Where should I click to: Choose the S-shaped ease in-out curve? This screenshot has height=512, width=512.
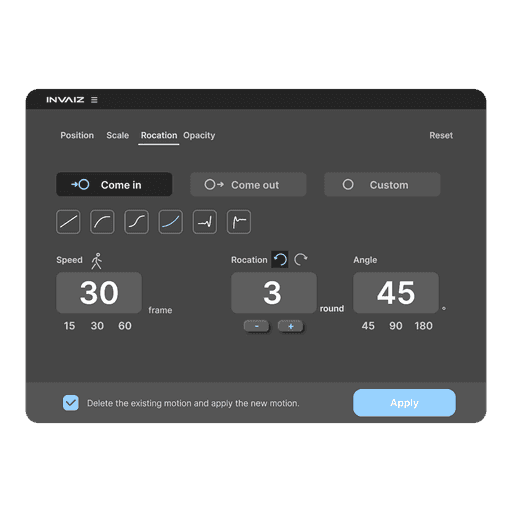pos(136,222)
